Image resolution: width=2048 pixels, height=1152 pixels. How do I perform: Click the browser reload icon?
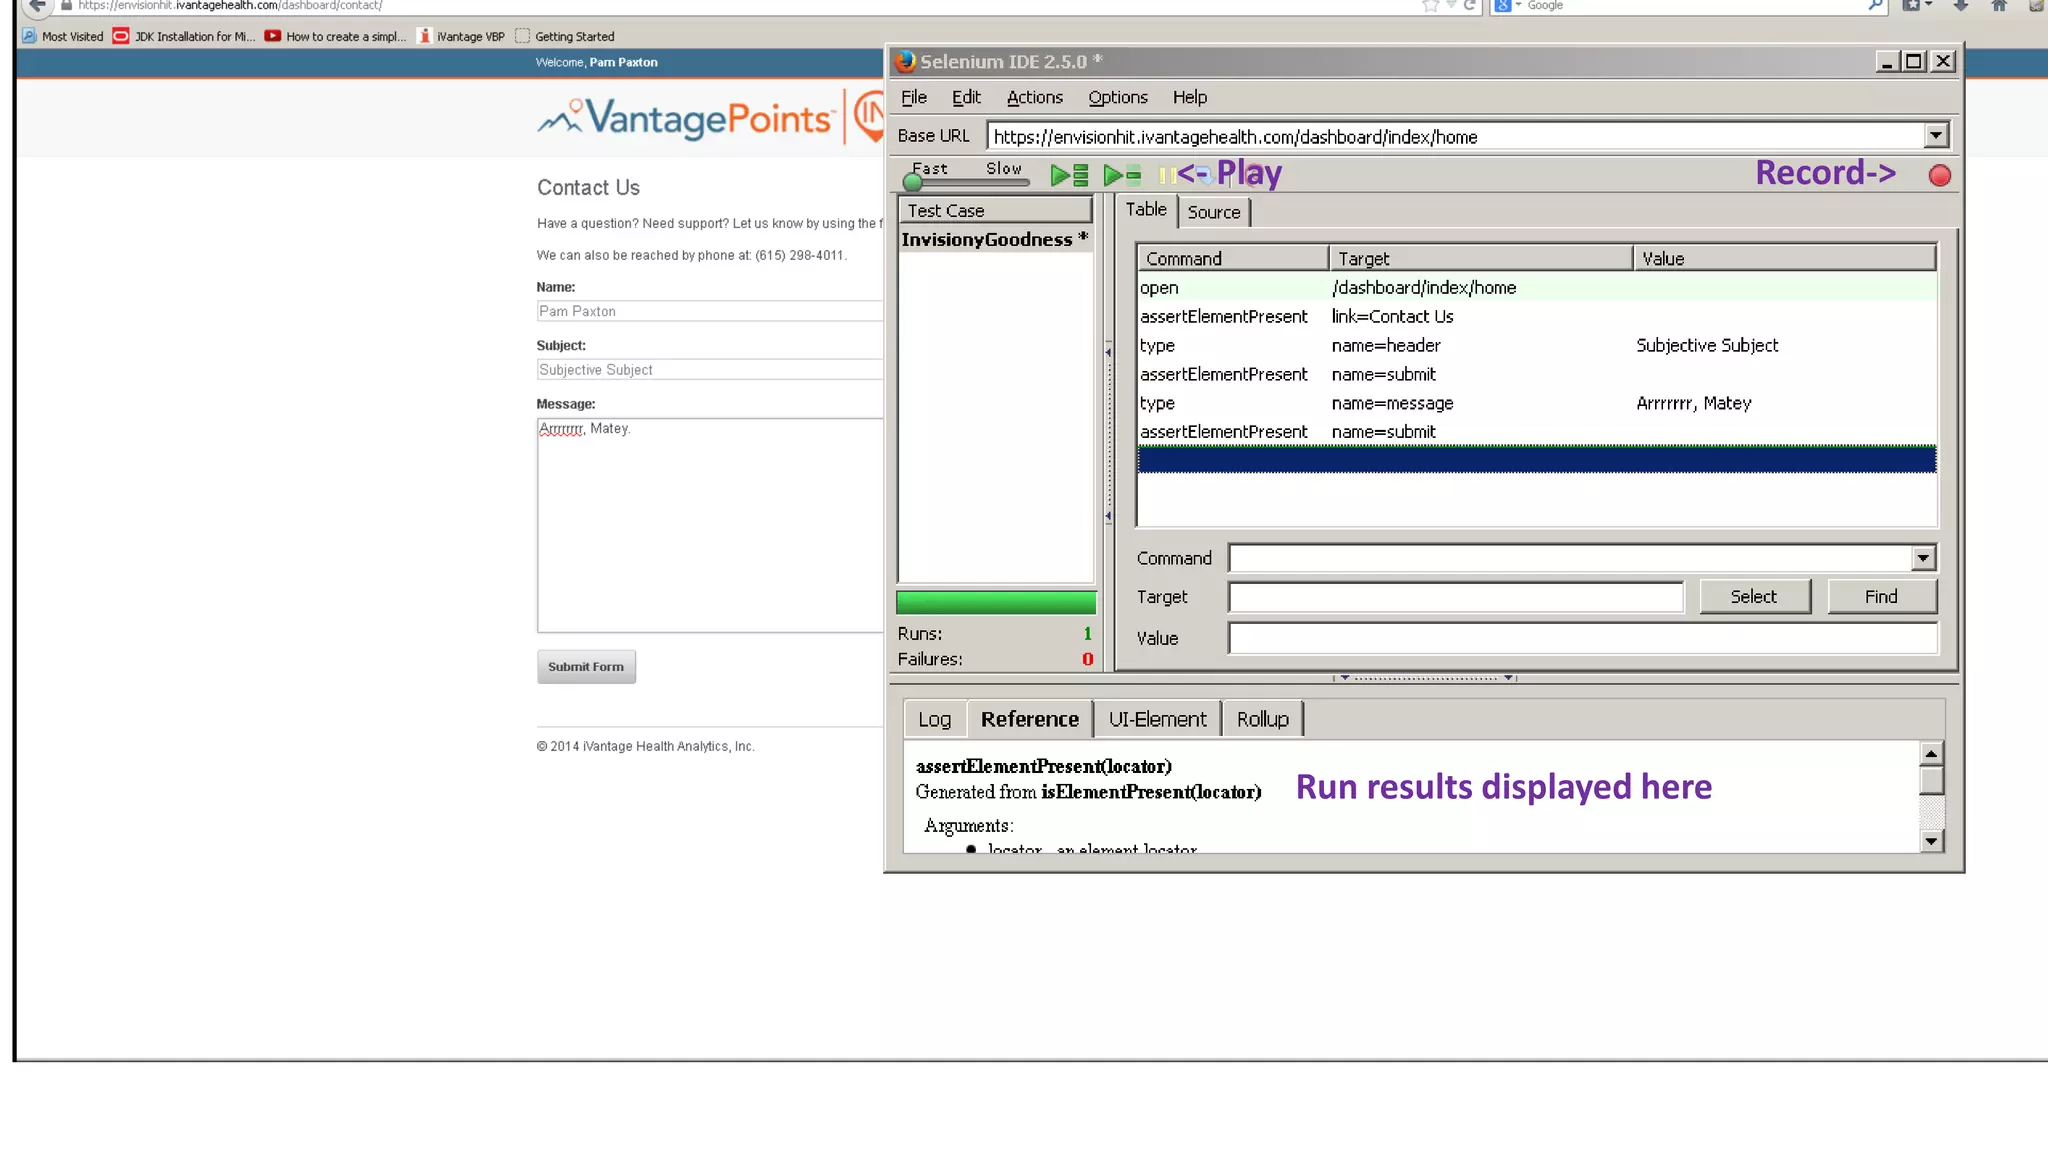point(1470,6)
